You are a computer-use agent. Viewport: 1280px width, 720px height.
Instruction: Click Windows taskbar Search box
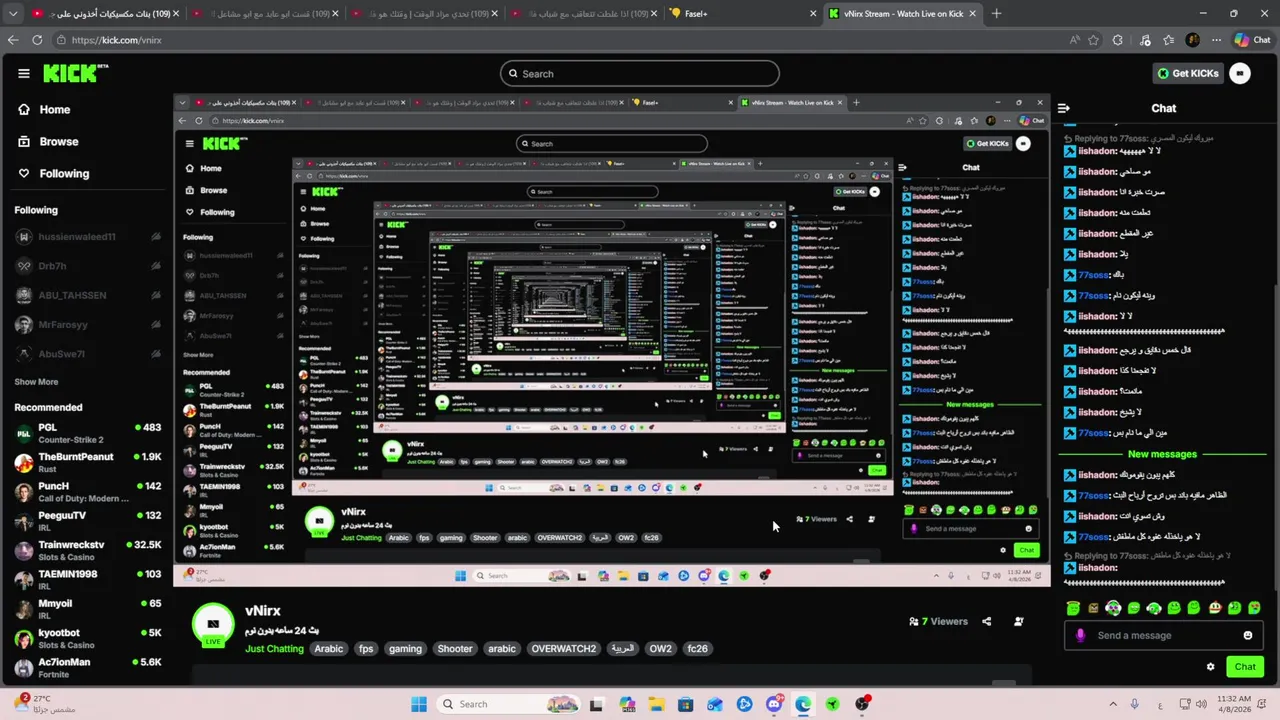click(x=510, y=704)
